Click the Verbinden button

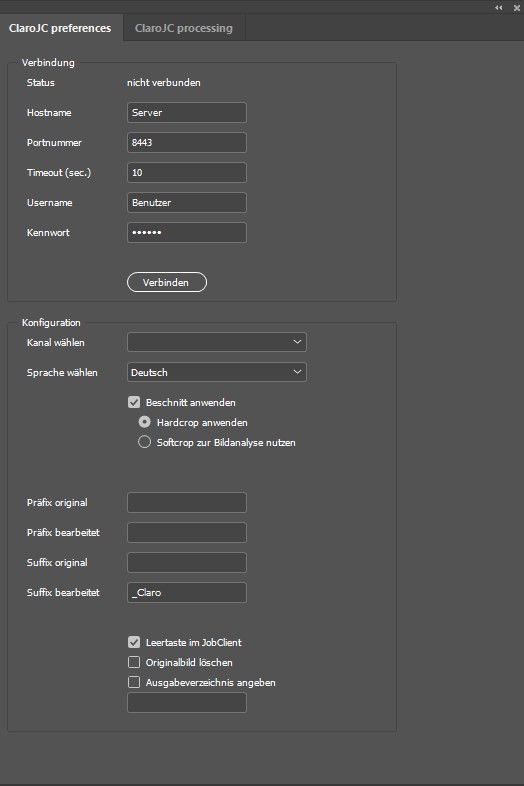[166, 282]
